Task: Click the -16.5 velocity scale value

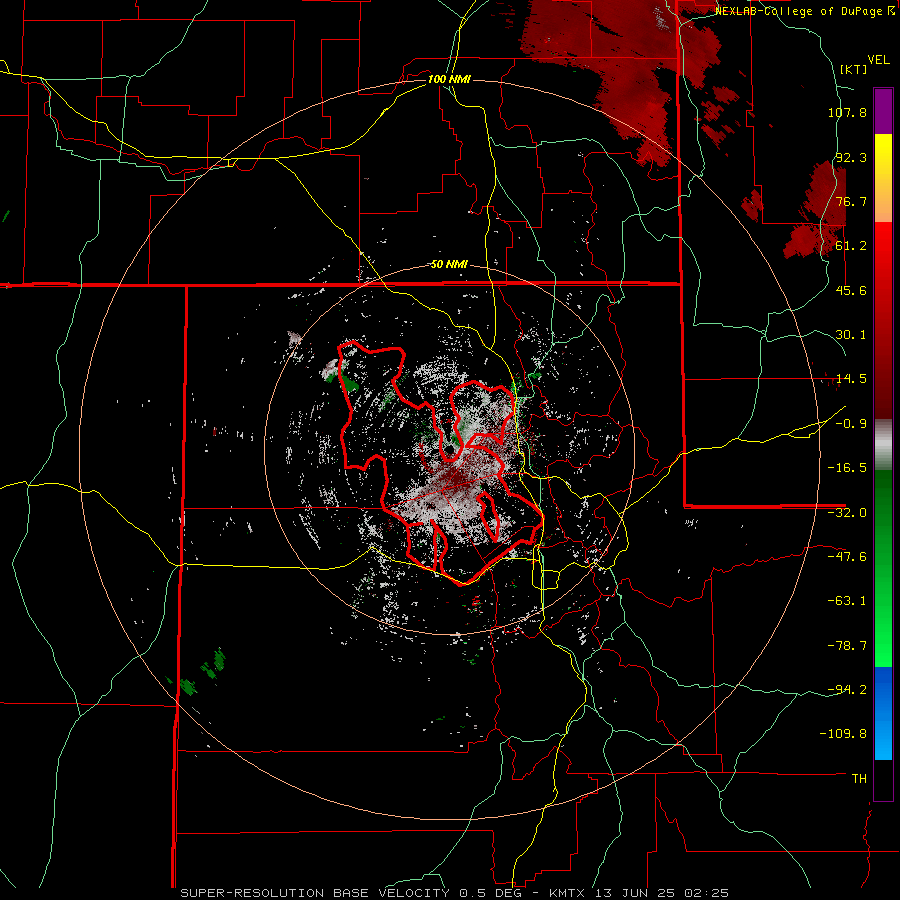Action: pos(847,468)
